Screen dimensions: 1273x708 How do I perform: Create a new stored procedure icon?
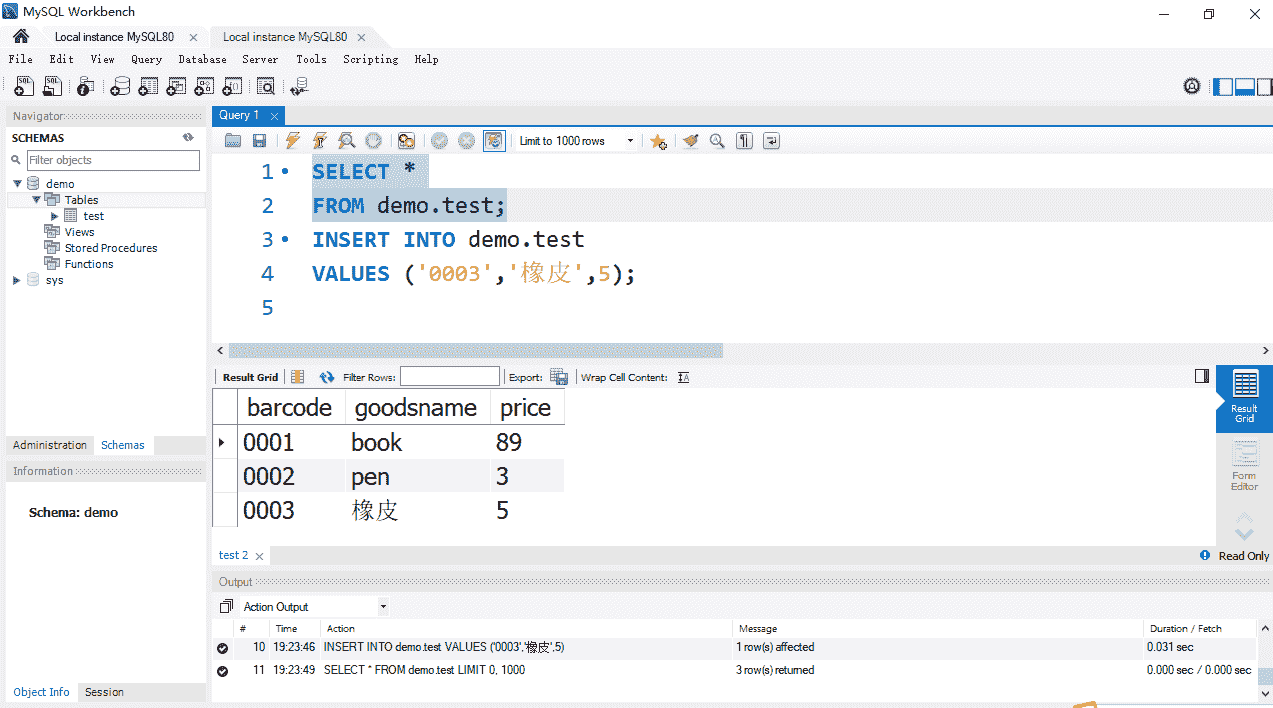pos(204,87)
